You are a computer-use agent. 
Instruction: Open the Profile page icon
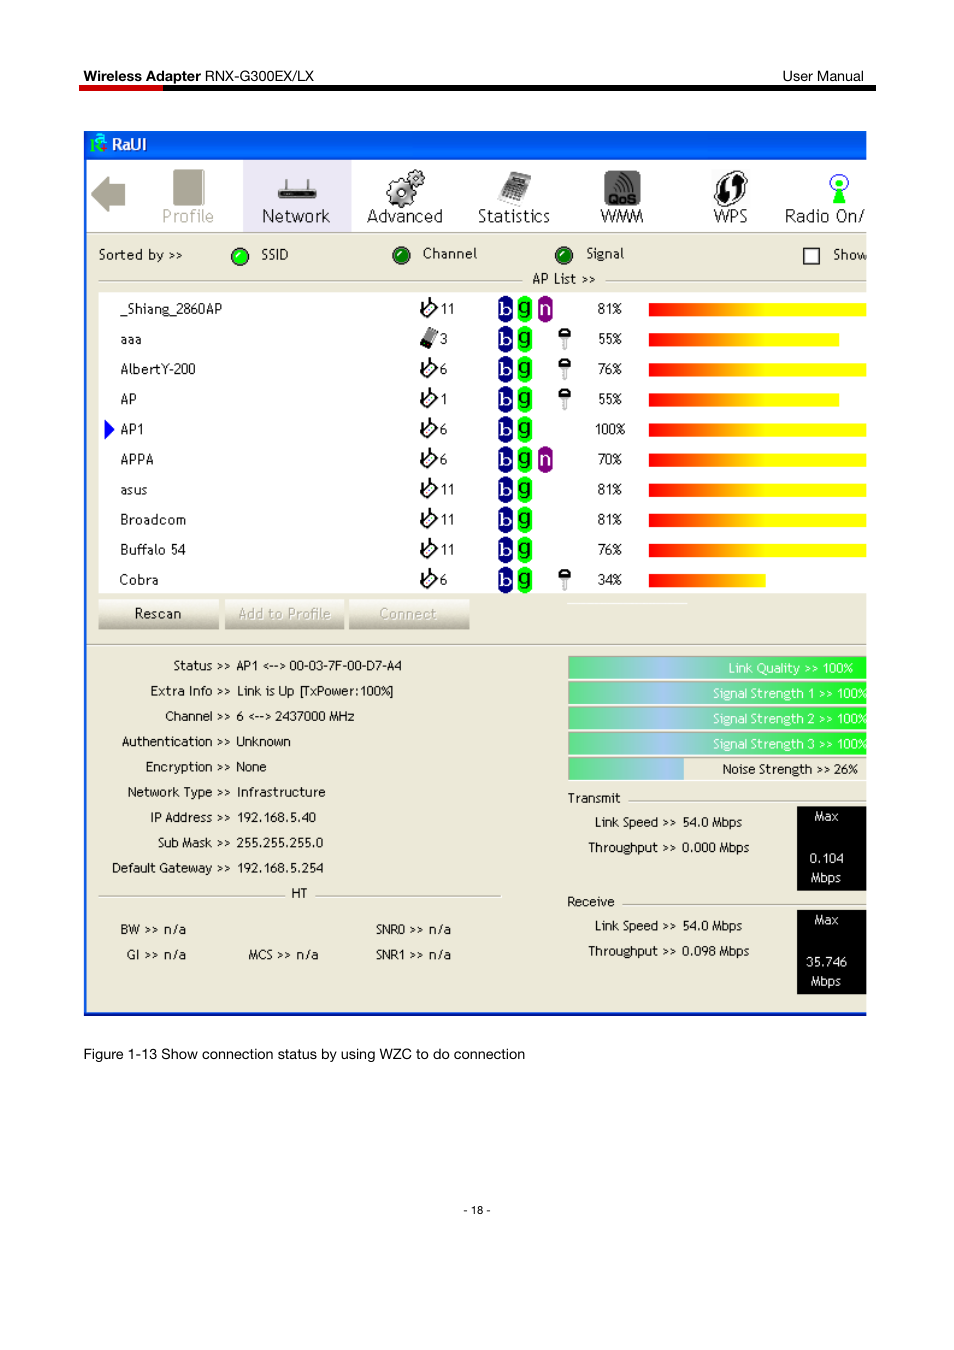[188, 197]
